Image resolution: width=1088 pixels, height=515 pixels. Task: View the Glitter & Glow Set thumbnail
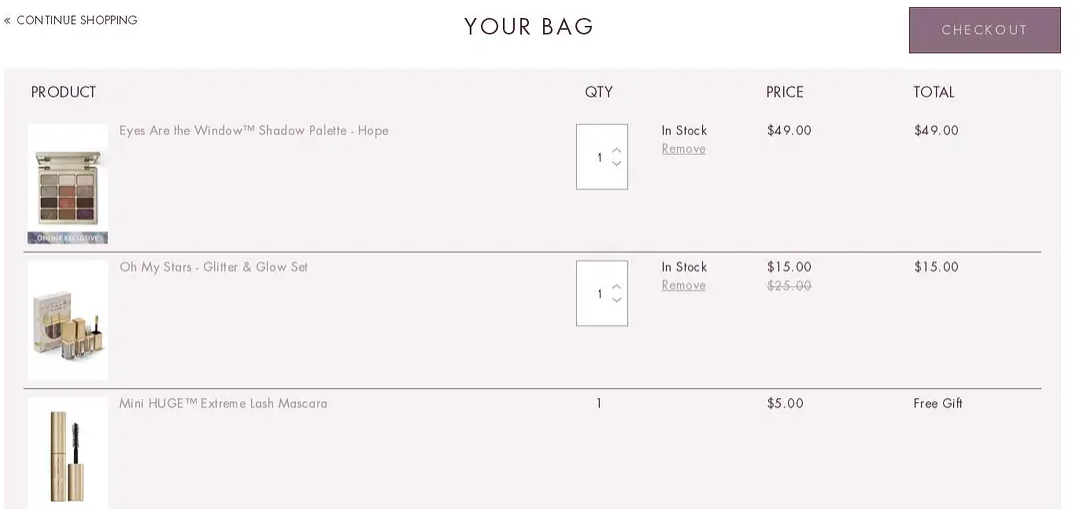[x=68, y=320]
